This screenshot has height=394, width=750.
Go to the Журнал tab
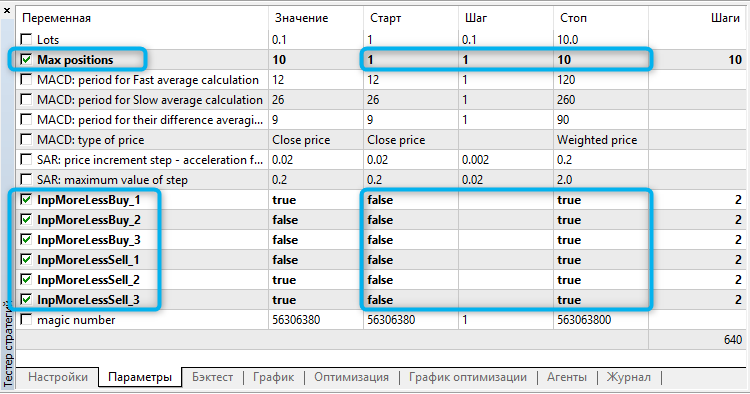click(x=629, y=377)
